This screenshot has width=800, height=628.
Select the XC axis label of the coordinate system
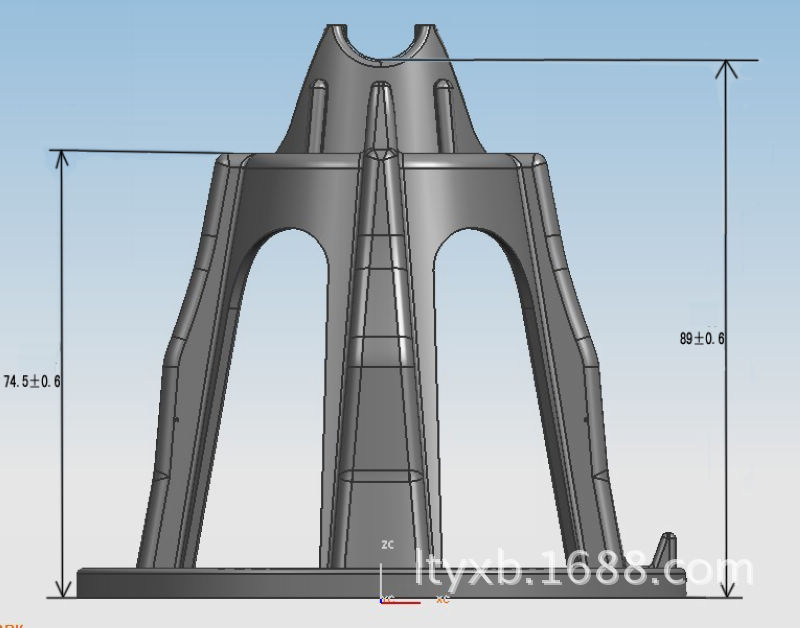click(442, 599)
